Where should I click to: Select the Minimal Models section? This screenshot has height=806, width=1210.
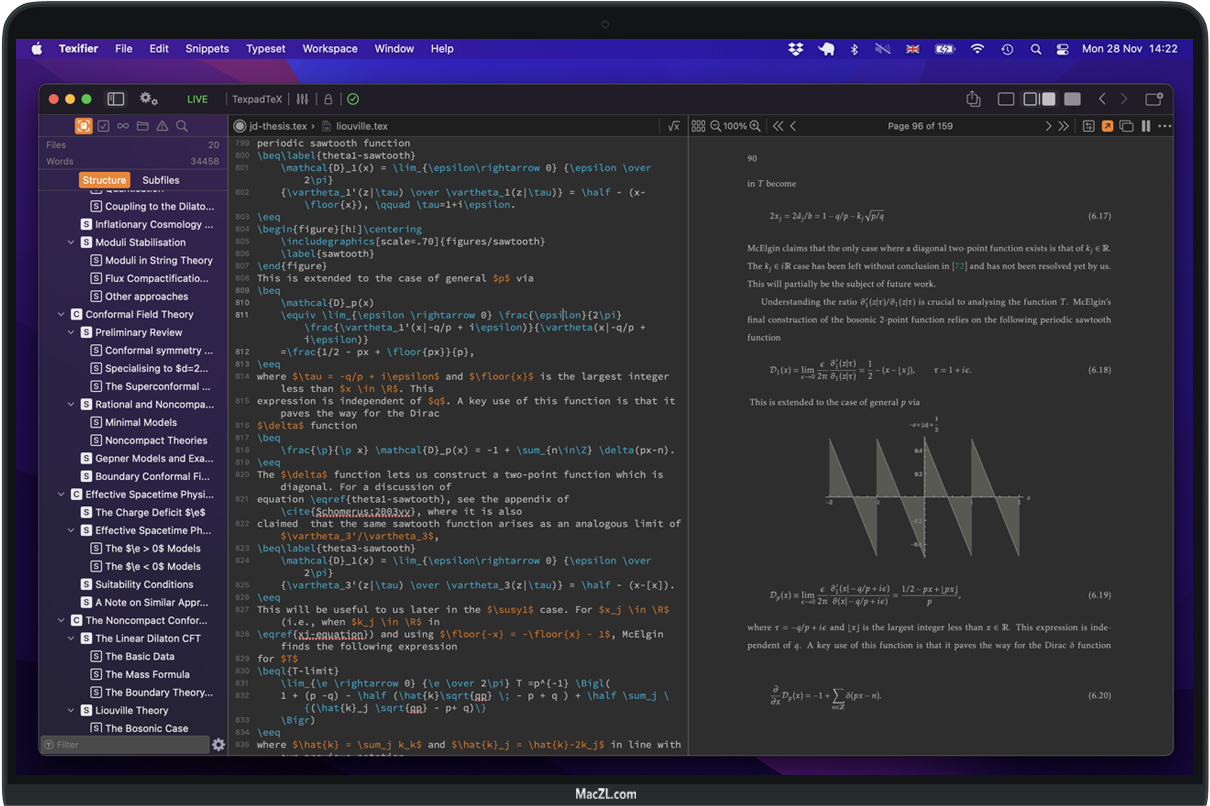pos(141,422)
